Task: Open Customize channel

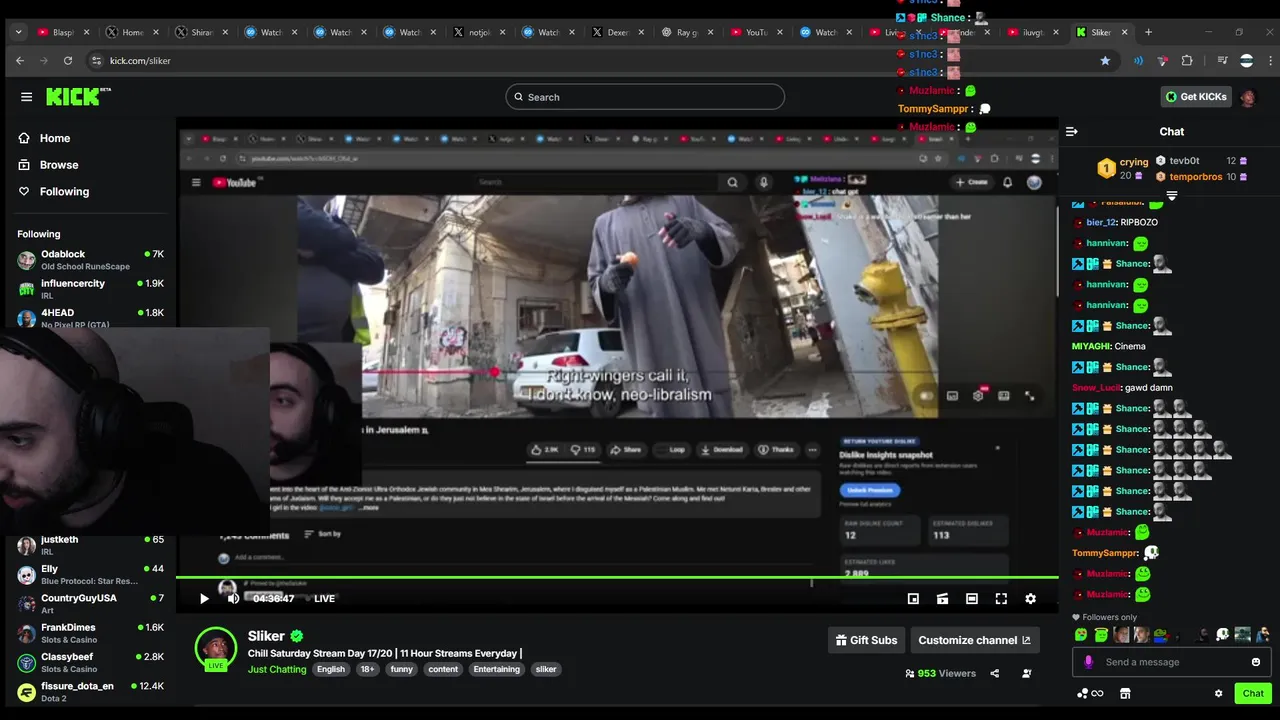Action: (x=975, y=640)
